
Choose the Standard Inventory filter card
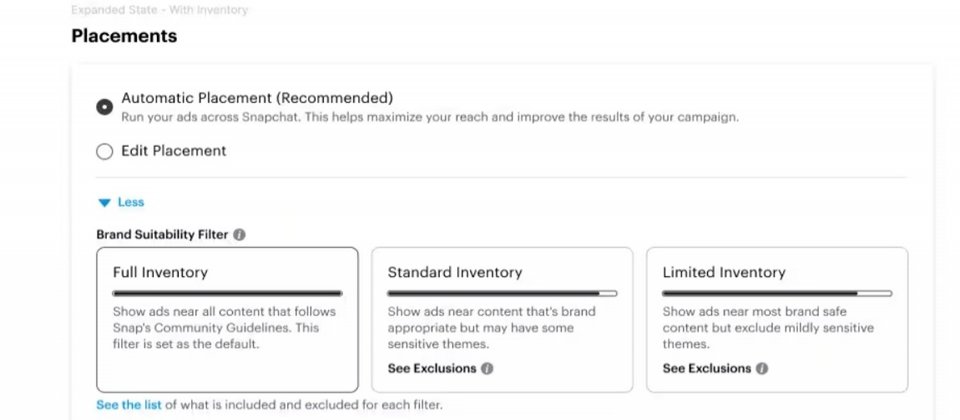[502, 320]
